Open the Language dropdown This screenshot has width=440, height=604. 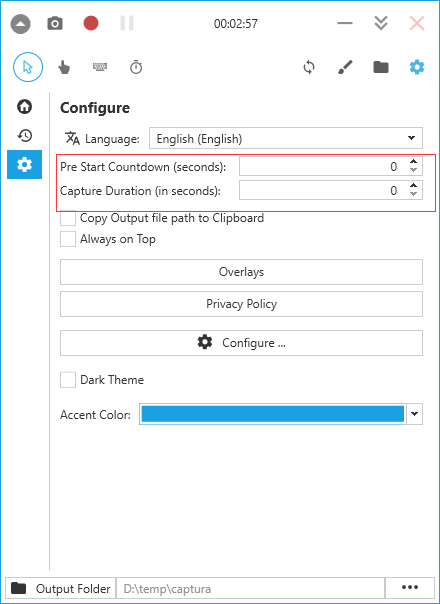click(x=286, y=138)
